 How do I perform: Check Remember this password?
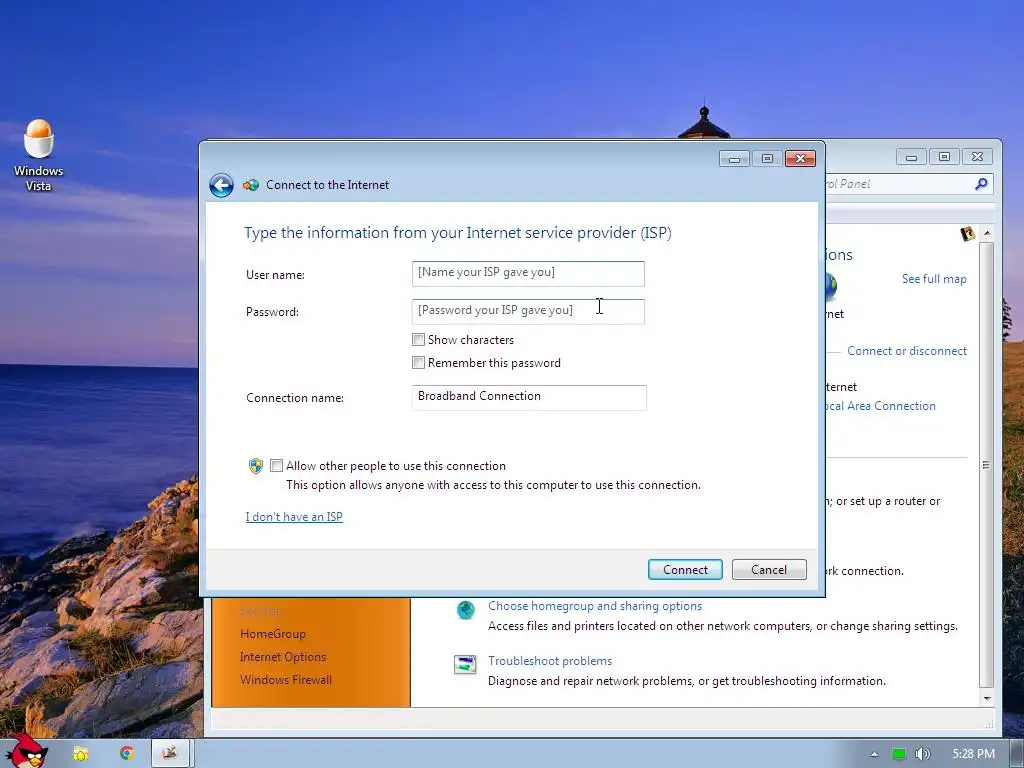pyautogui.click(x=419, y=362)
